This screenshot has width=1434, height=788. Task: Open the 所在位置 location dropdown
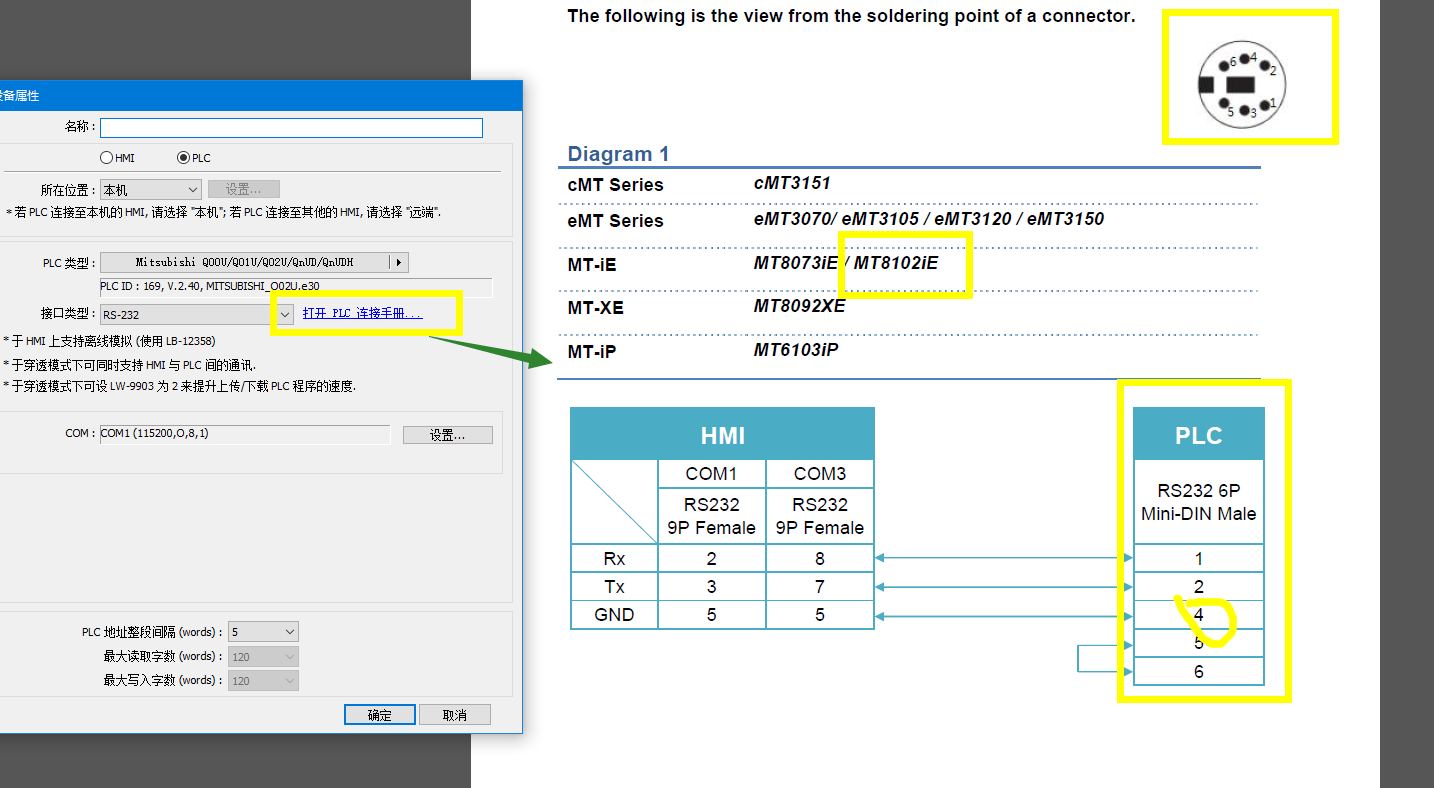click(x=150, y=190)
